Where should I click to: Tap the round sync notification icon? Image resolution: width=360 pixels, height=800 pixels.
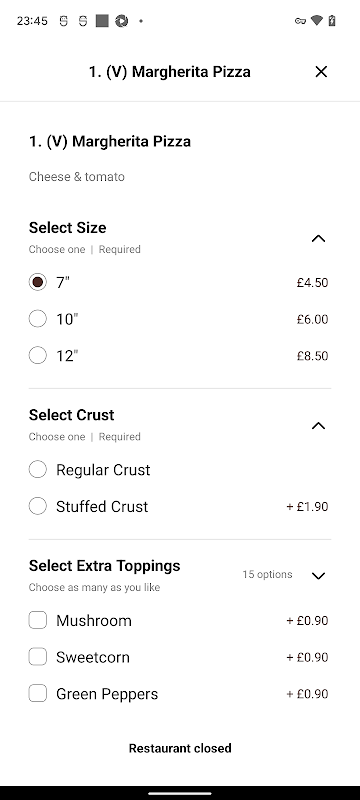(121, 21)
